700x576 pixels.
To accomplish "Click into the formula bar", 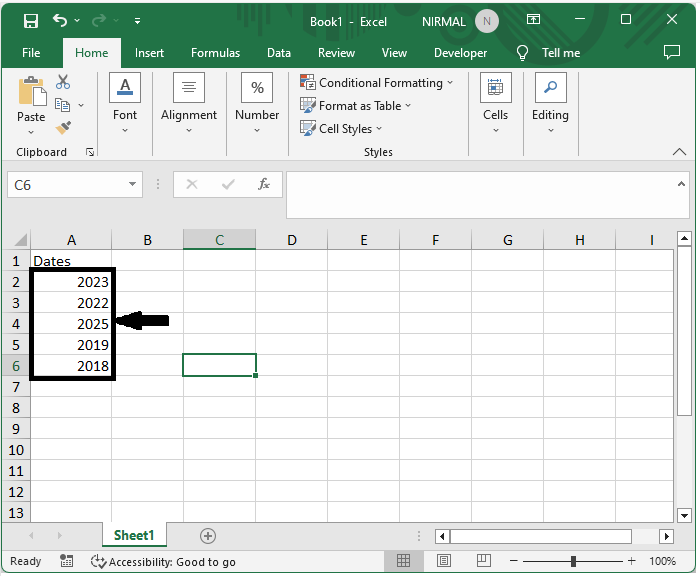I will 480,195.
